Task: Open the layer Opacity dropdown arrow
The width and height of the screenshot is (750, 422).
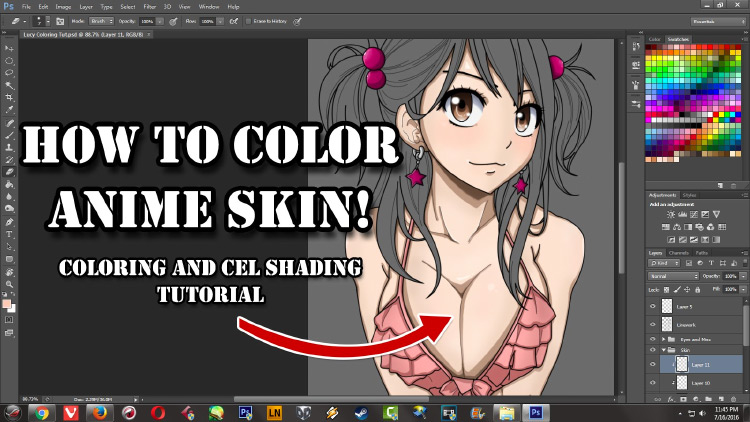Action: tap(743, 277)
